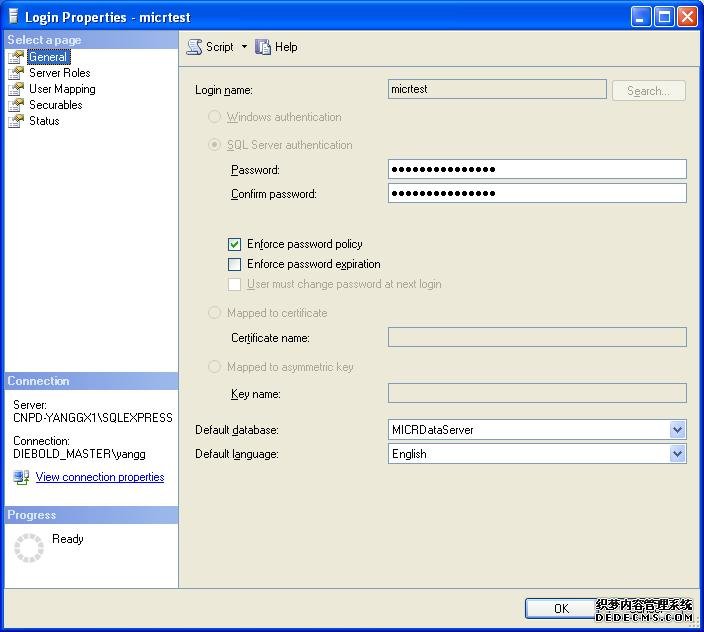Open the Script dropdown arrow
704x632 pixels.
tap(244, 47)
